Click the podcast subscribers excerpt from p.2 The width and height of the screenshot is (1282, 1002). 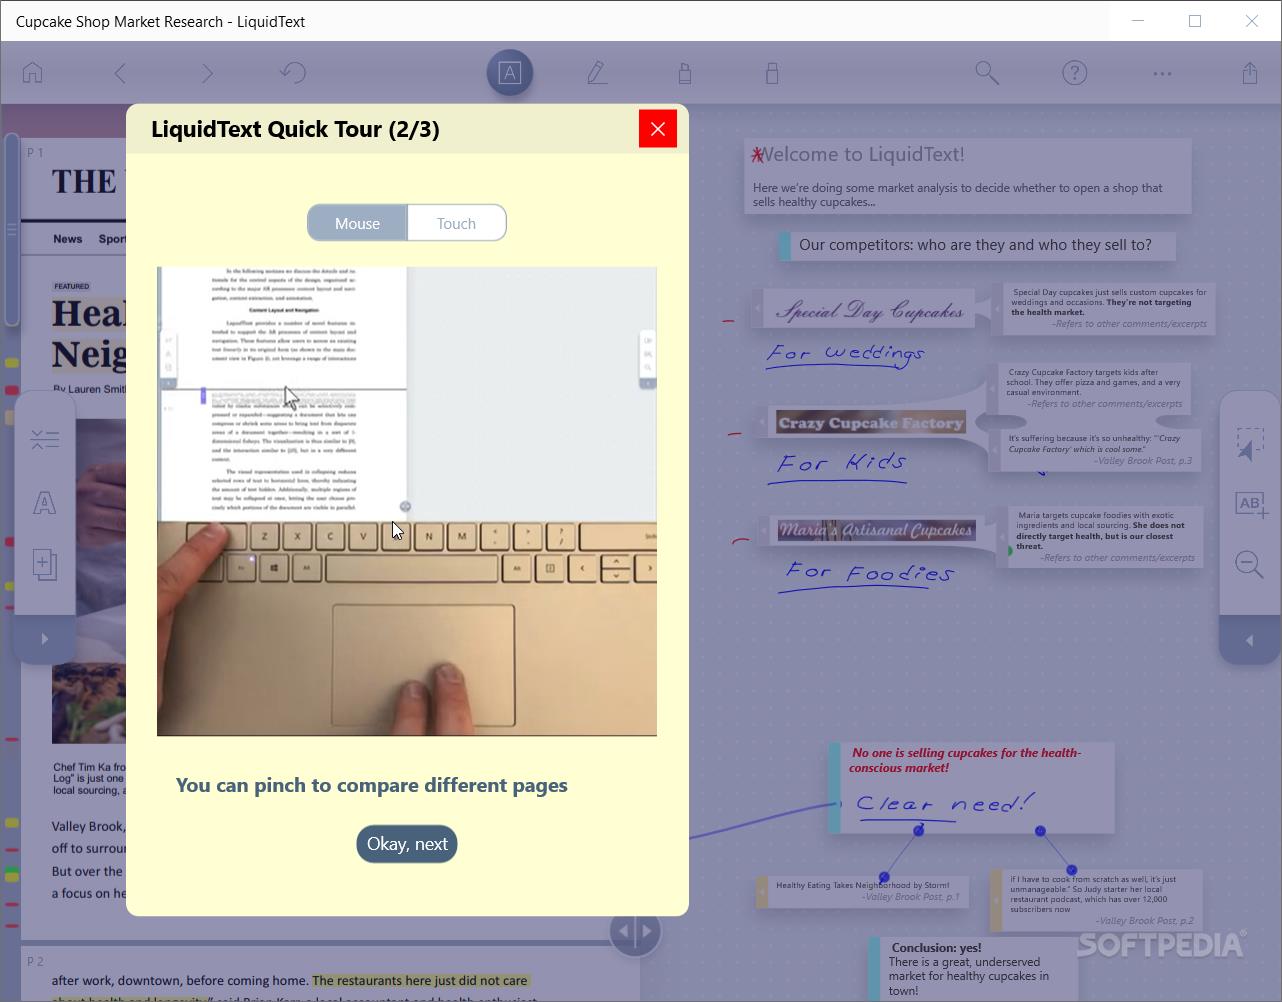pyautogui.click(x=1096, y=900)
